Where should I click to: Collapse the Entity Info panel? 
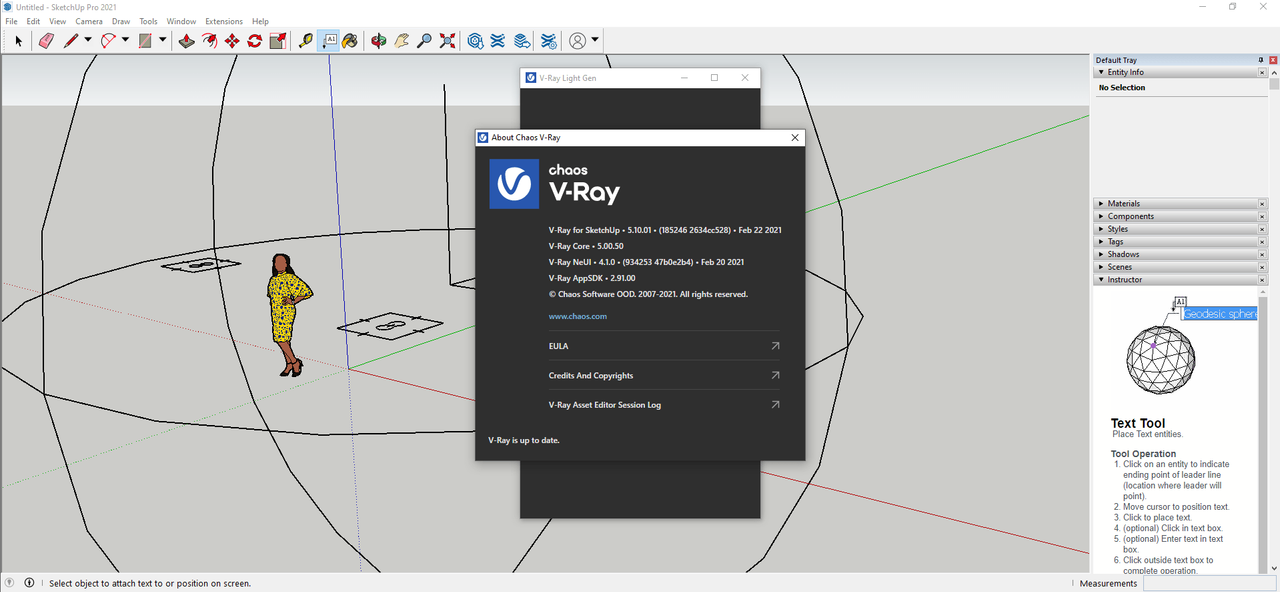point(1101,72)
